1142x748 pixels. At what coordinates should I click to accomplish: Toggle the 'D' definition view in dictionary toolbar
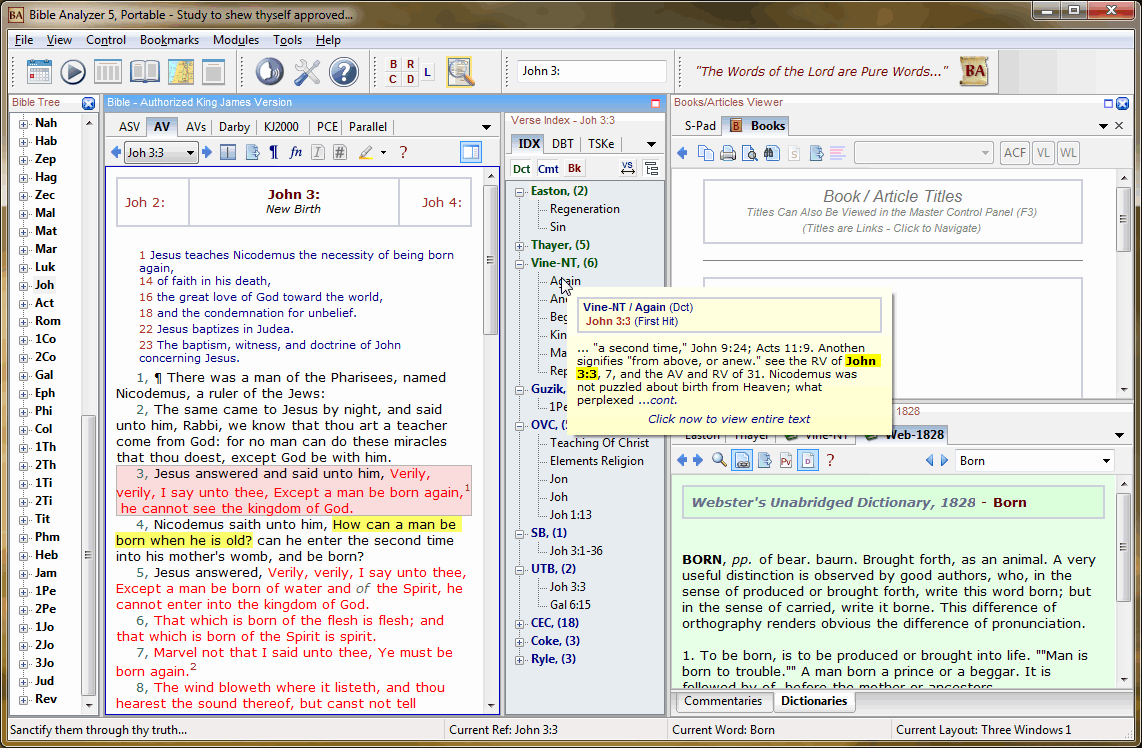807,460
